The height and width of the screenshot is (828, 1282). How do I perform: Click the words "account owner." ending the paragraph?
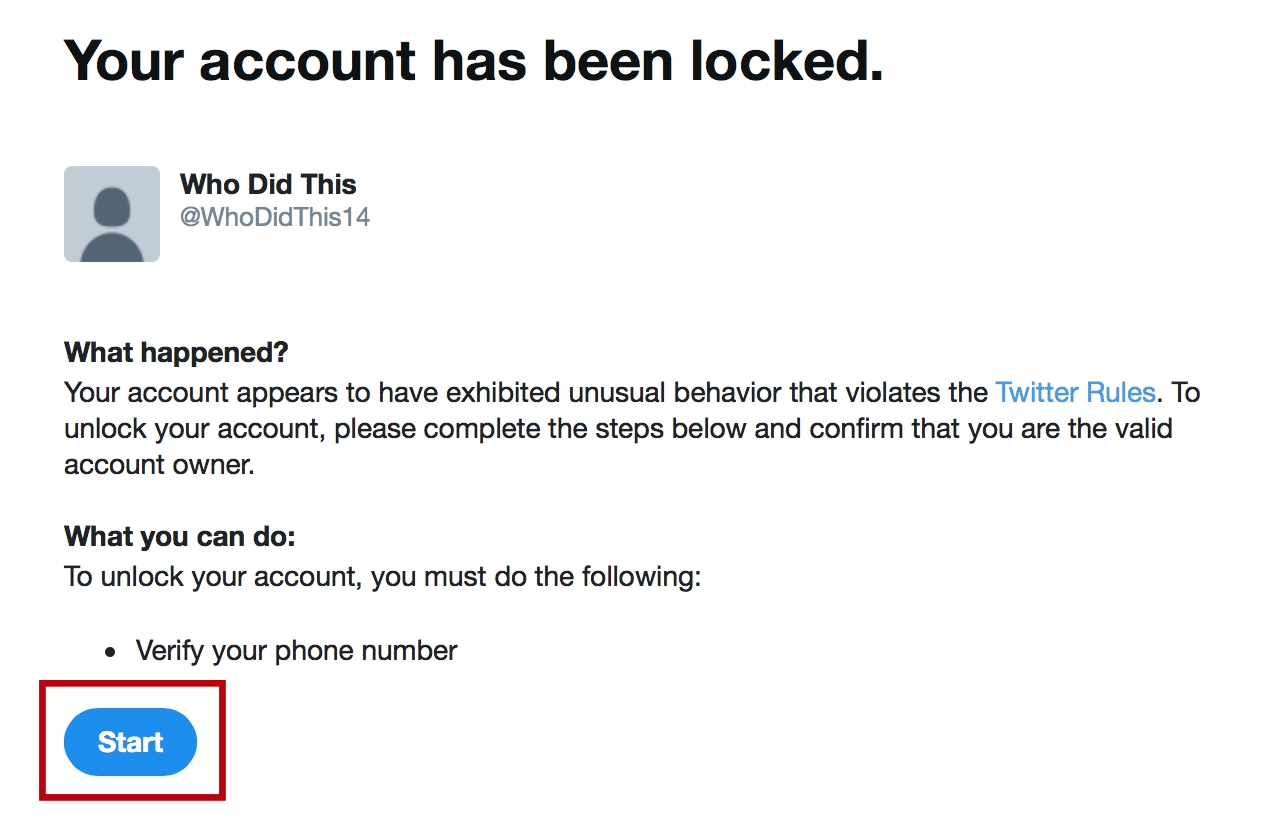pyautogui.click(x=160, y=466)
